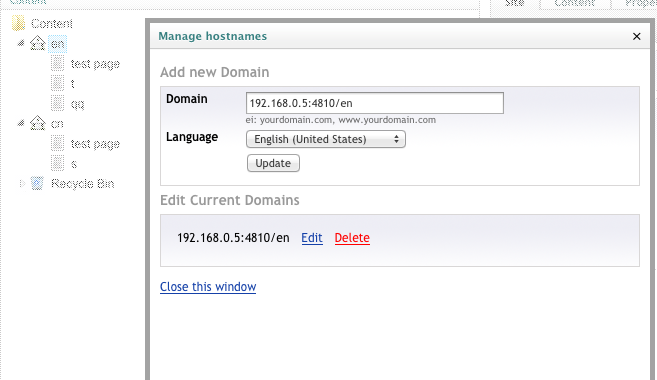Click the 192.168.0.5:4810/en current domain text
The height and width of the screenshot is (380, 657).
click(233, 238)
